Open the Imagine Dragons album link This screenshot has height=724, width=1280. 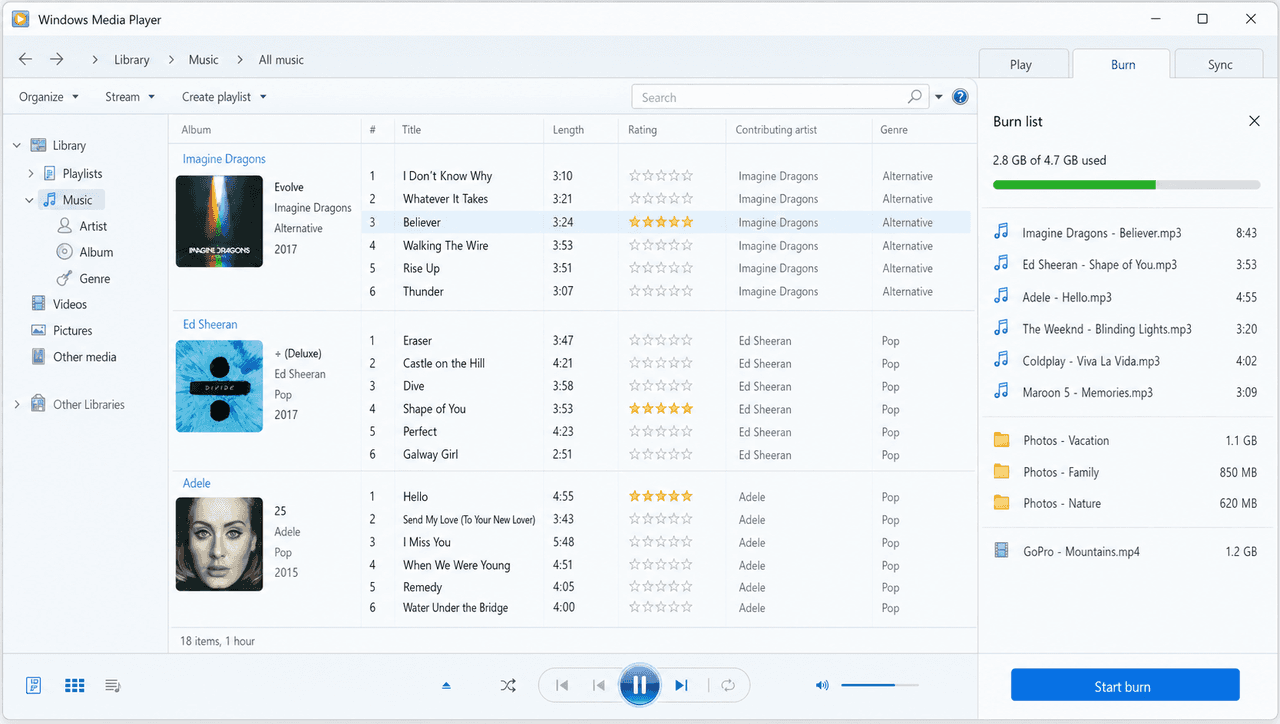[224, 159]
